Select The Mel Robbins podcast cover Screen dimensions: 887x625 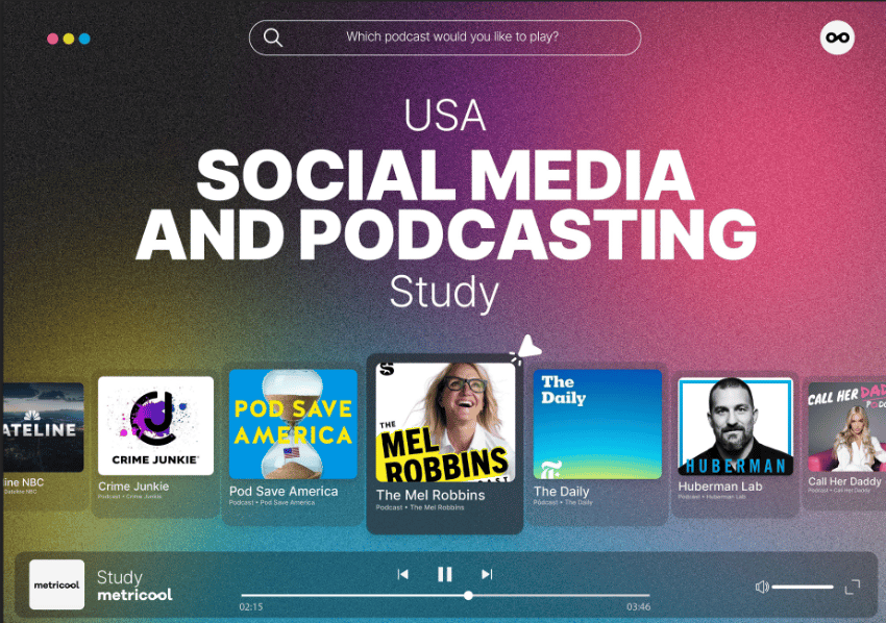click(445, 423)
